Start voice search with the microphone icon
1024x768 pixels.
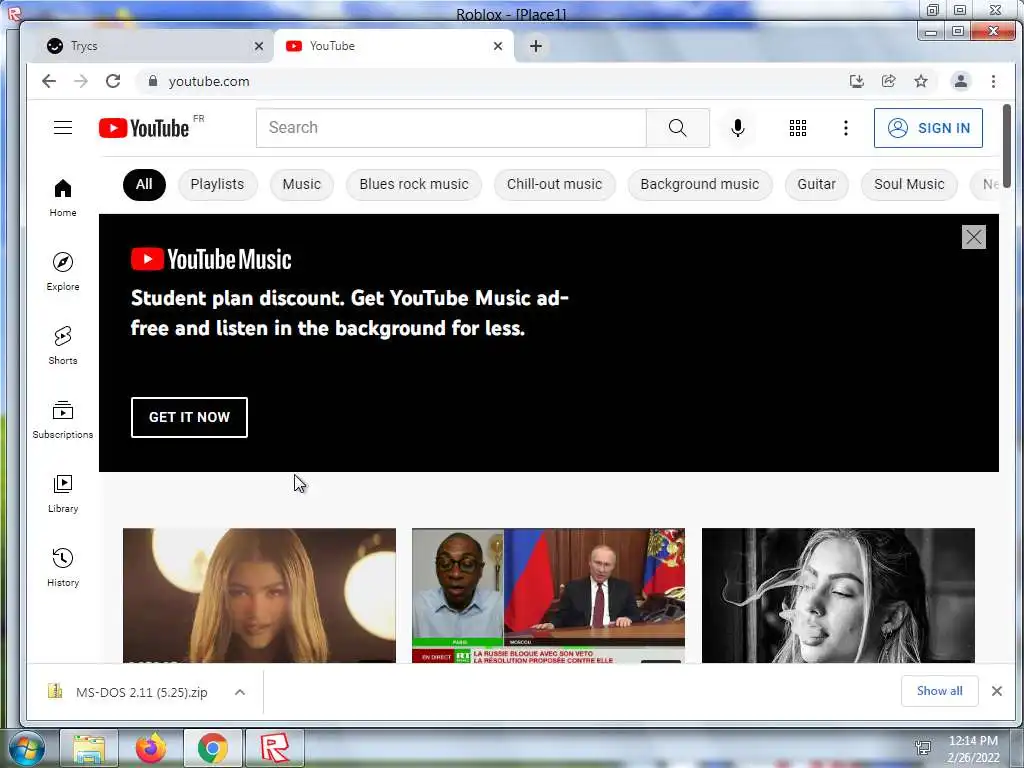coord(738,128)
